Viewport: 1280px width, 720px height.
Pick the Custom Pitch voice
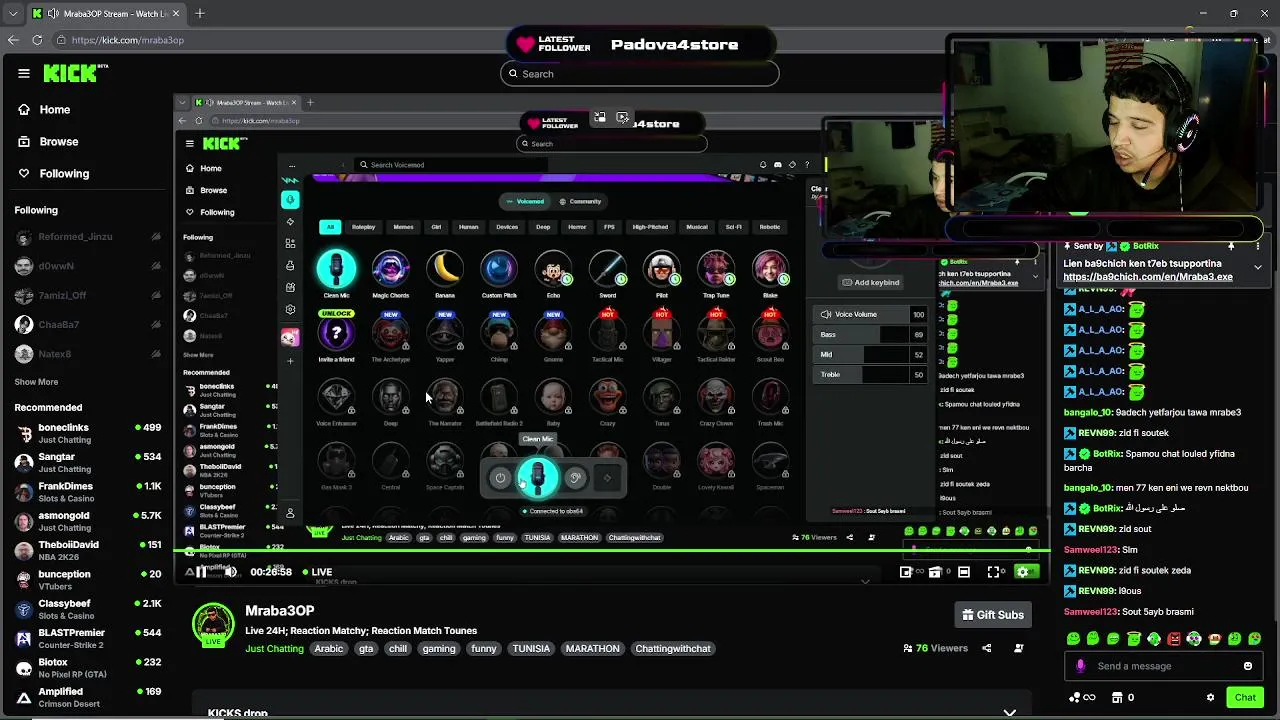pos(499,269)
